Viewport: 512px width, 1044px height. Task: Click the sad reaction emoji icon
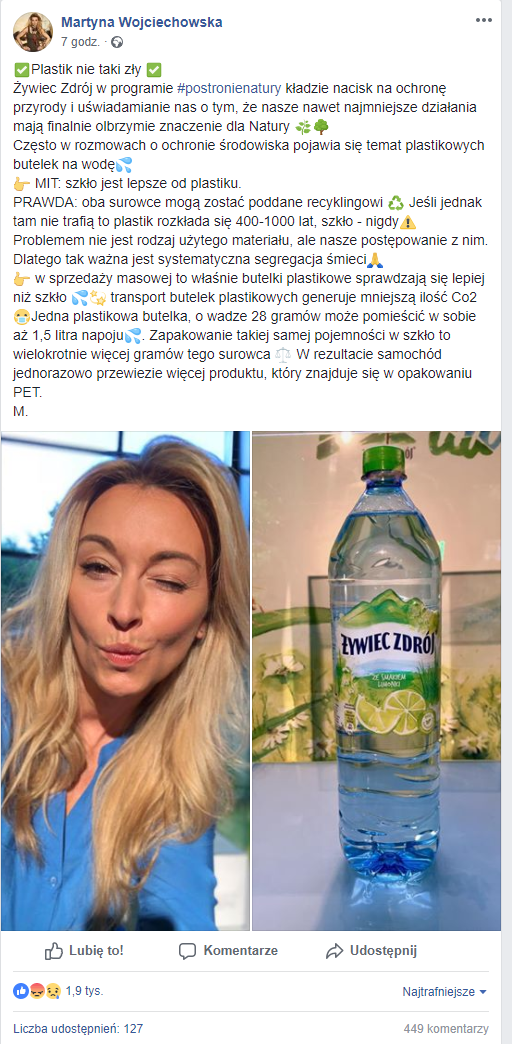click(x=53, y=991)
